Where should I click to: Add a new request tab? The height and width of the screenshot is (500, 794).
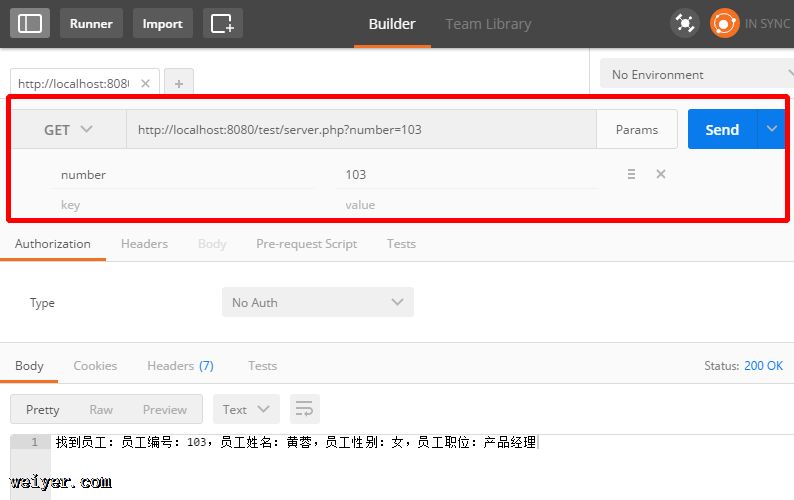(x=178, y=84)
